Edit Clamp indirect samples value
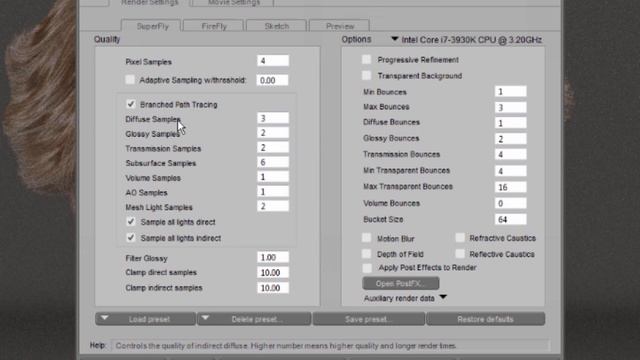This screenshot has width=640, height=360. (273, 288)
